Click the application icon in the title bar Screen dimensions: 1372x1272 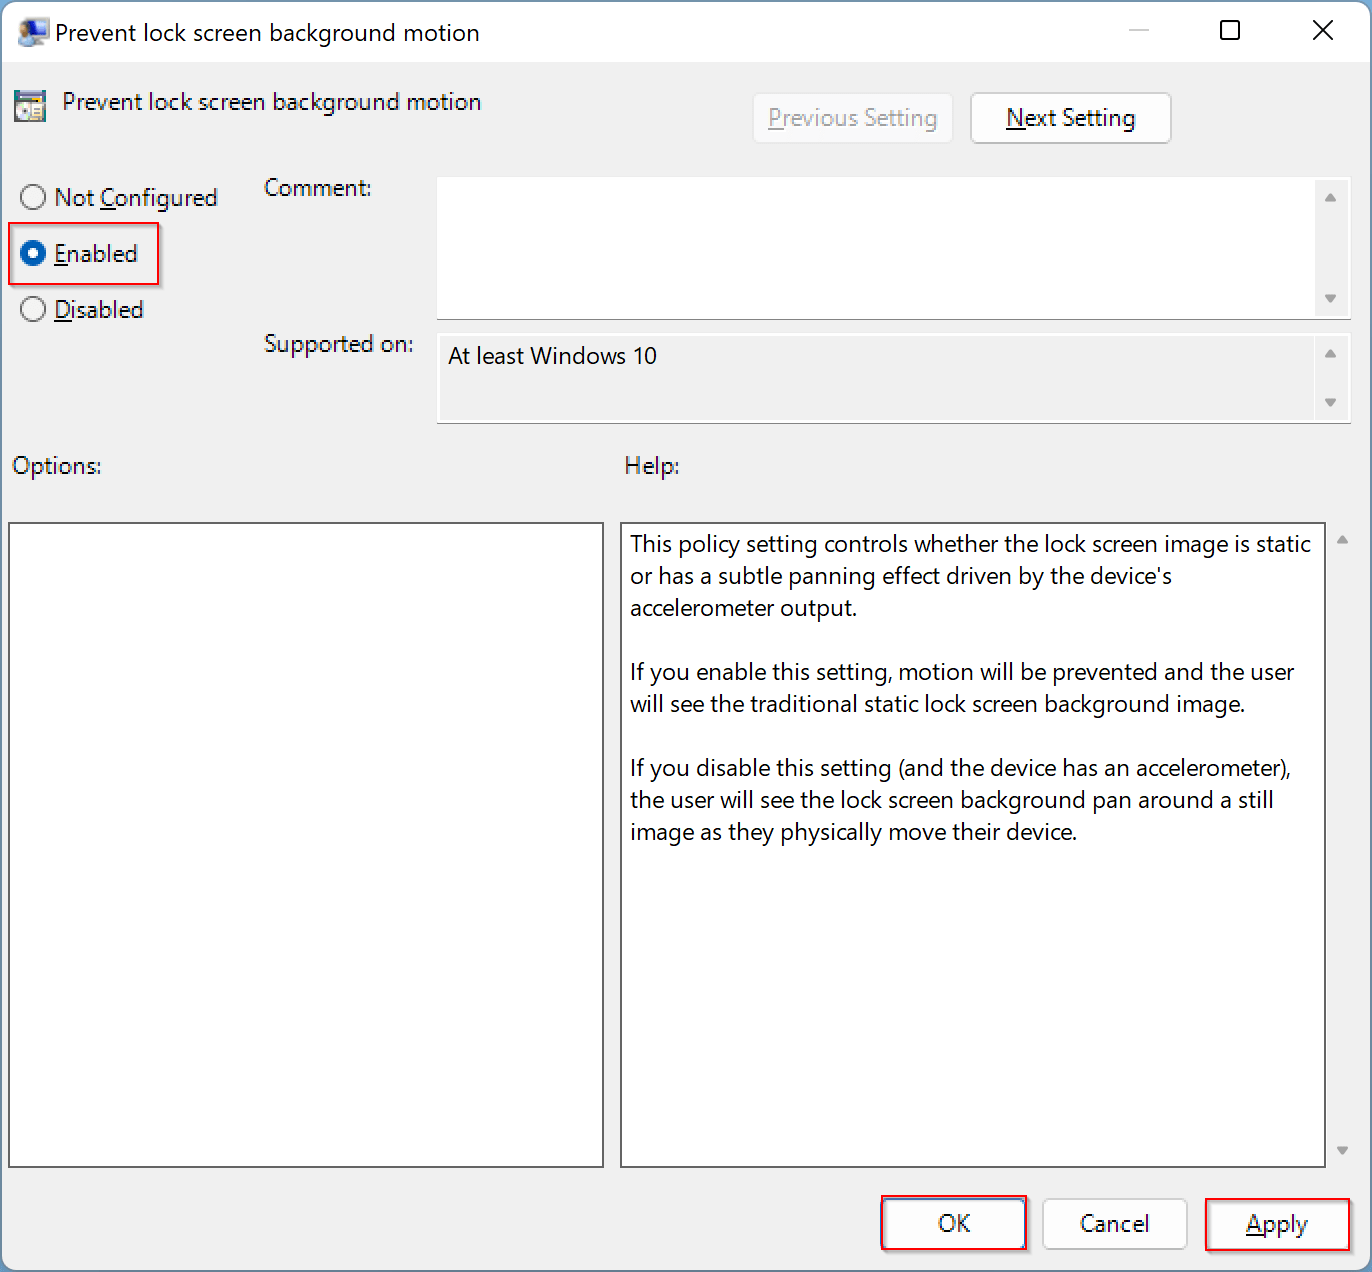point(33,31)
